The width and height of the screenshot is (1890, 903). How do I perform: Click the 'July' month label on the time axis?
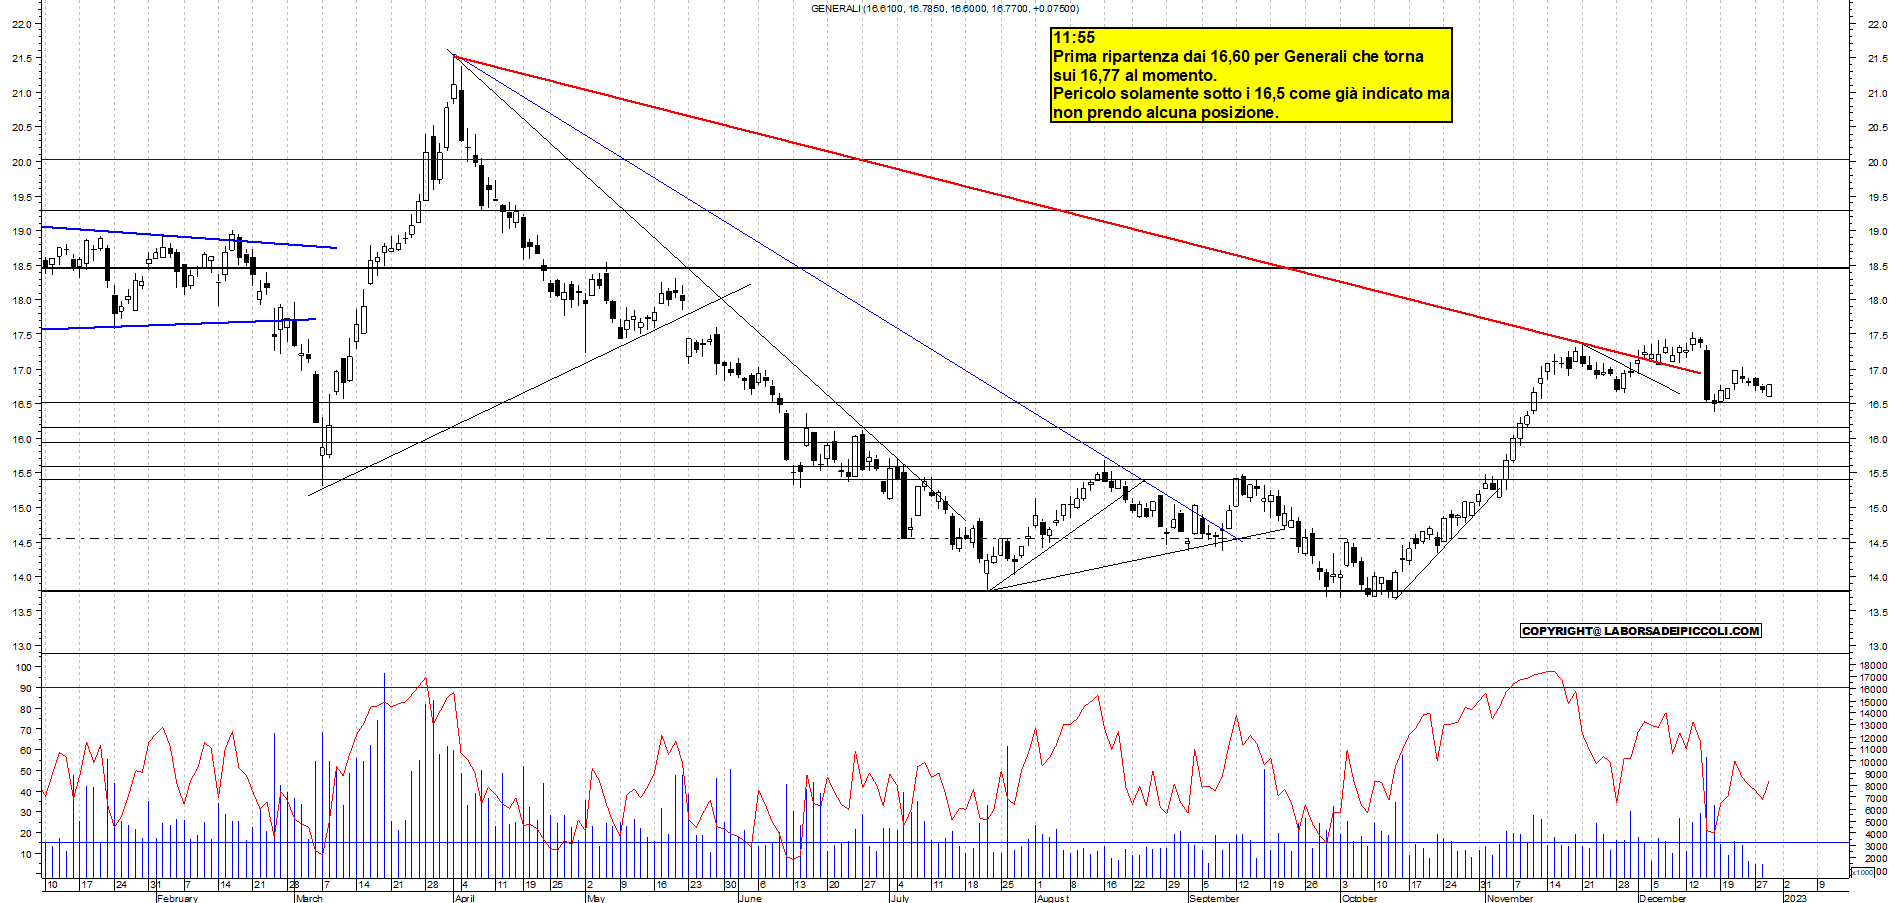click(900, 898)
